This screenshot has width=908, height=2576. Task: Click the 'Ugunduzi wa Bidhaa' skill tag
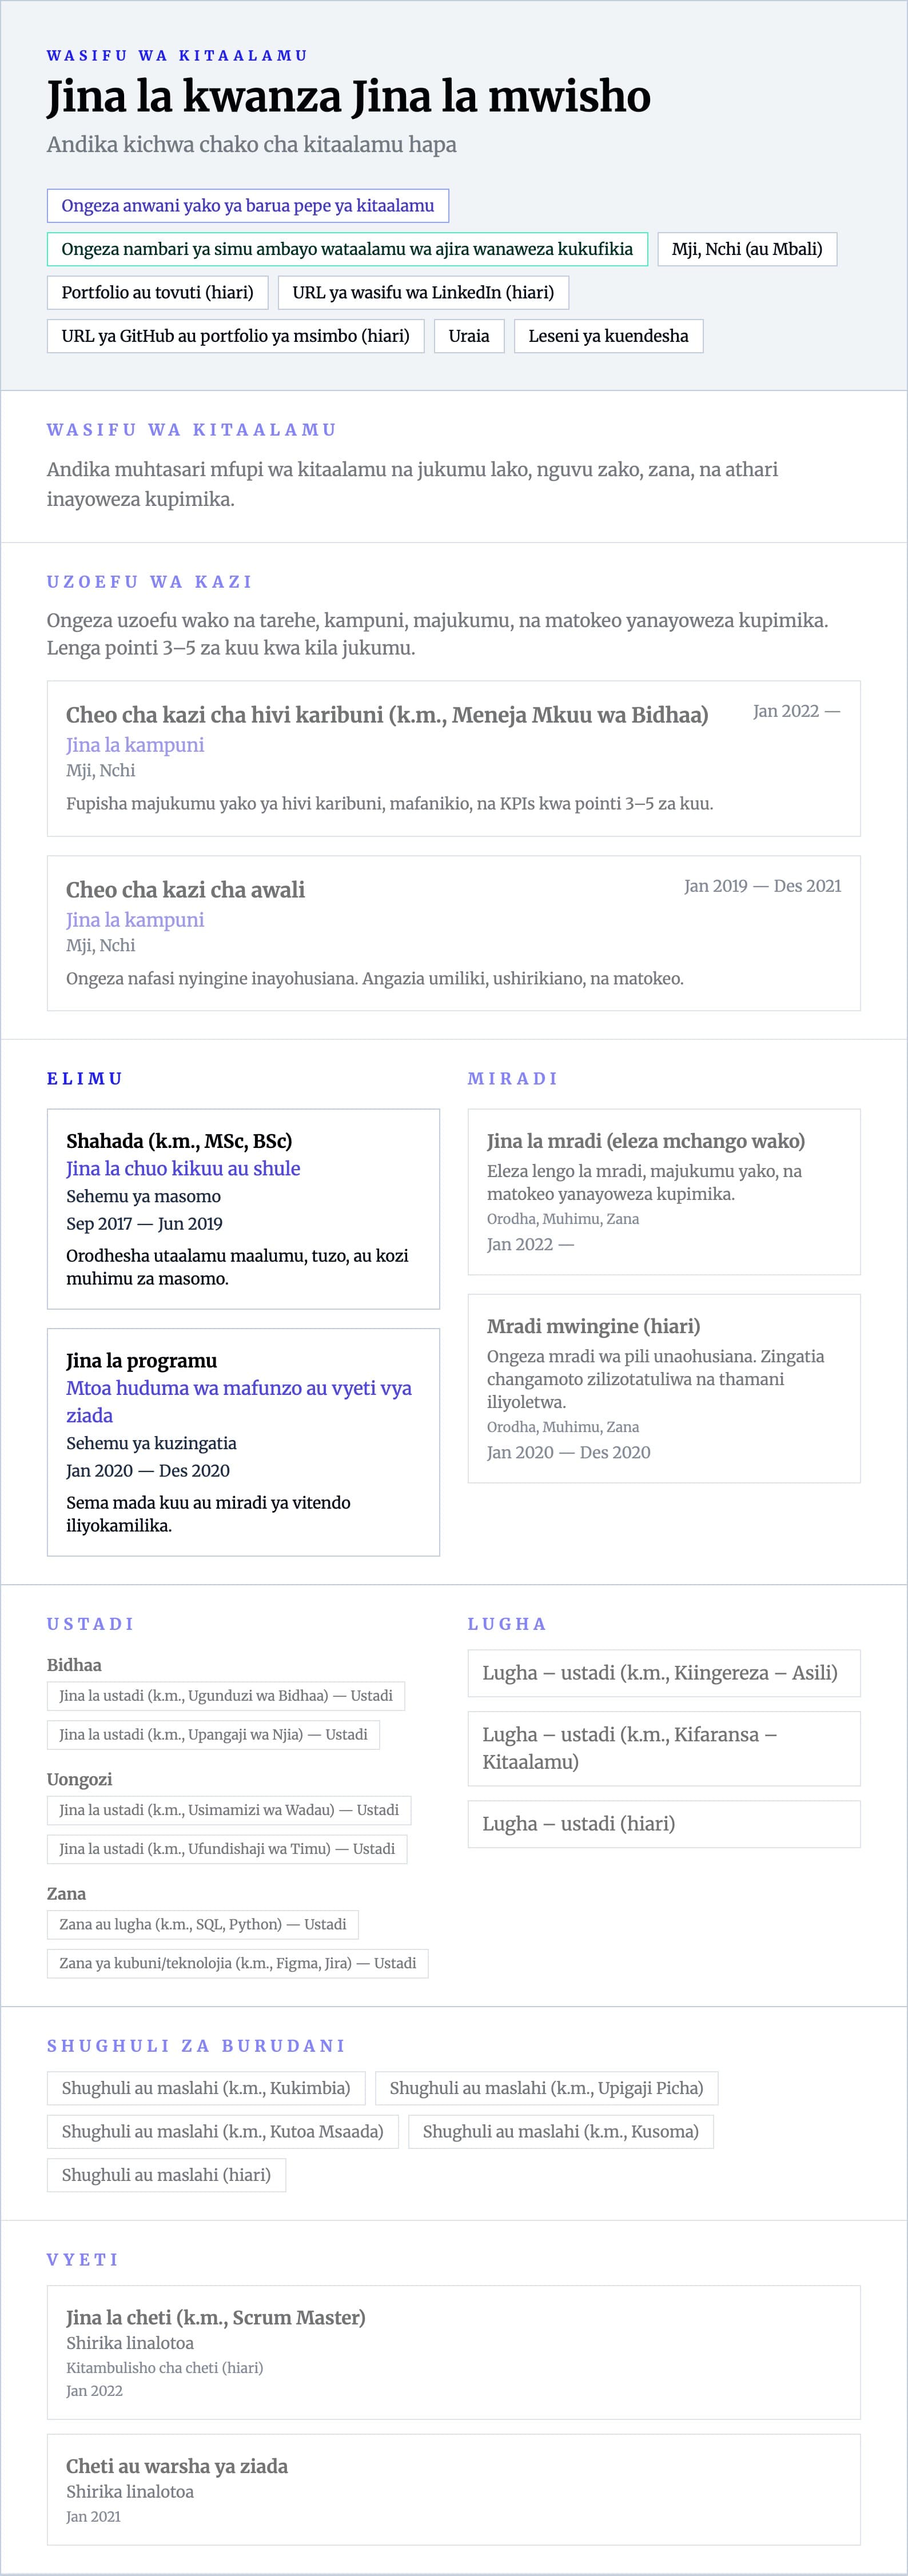tap(225, 1695)
